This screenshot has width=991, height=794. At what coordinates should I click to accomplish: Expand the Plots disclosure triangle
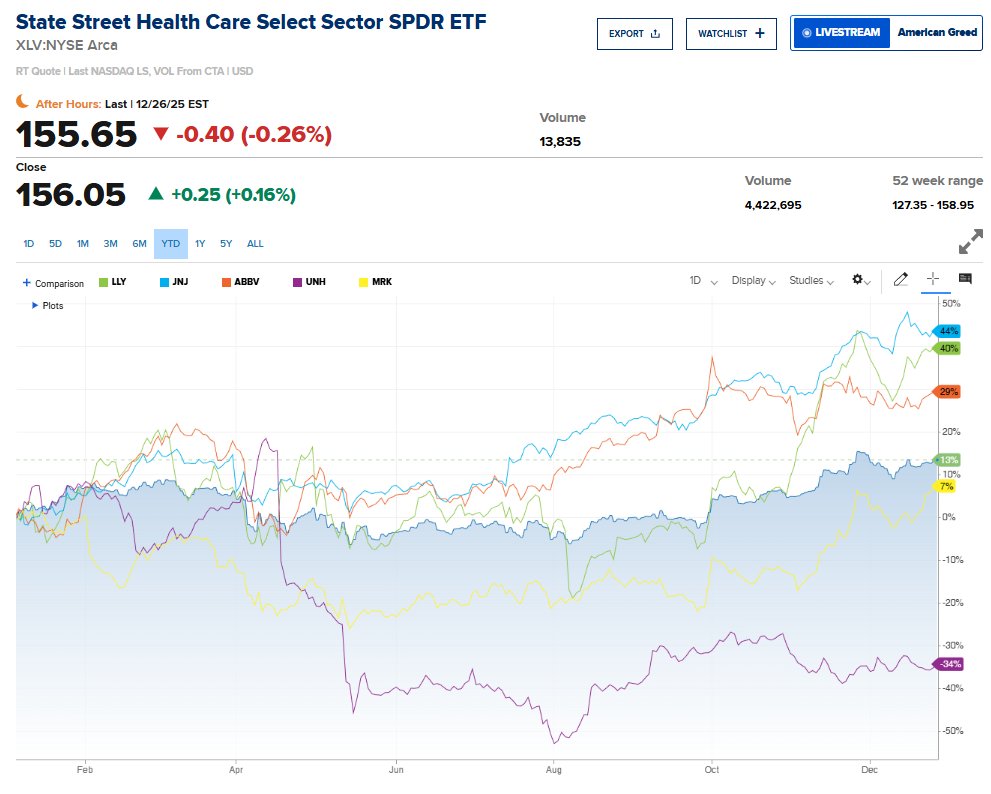pos(37,305)
